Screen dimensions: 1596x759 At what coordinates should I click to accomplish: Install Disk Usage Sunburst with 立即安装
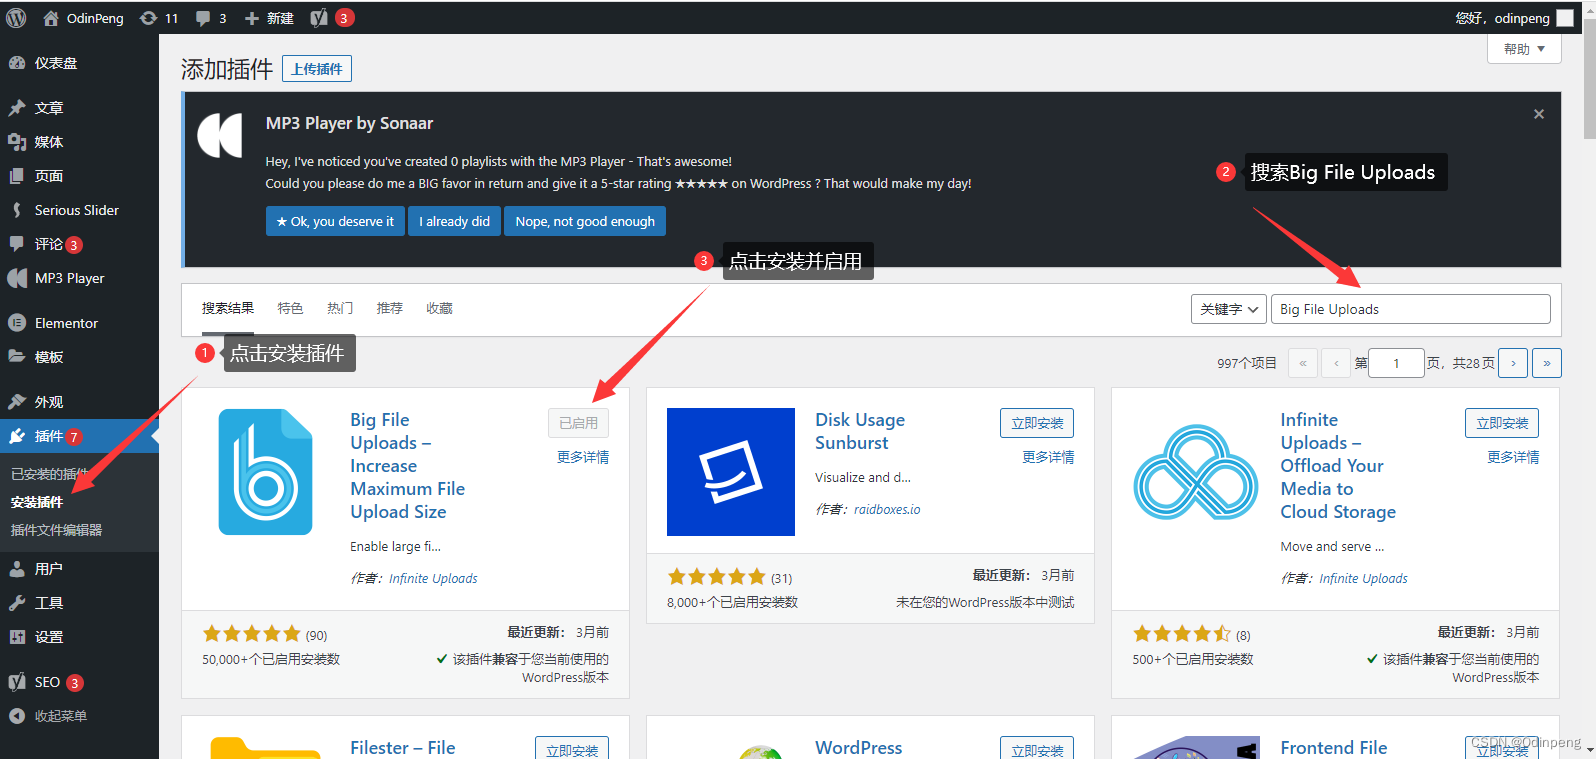coord(1037,423)
